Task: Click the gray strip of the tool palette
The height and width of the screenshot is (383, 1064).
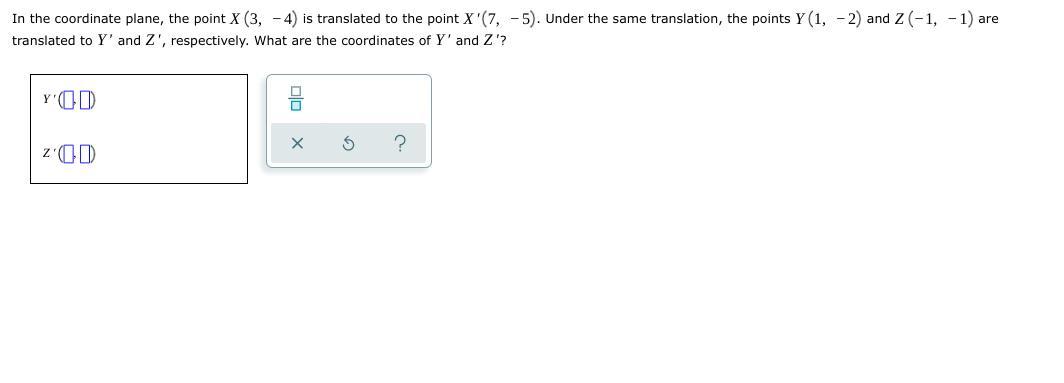Action: (348, 143)
